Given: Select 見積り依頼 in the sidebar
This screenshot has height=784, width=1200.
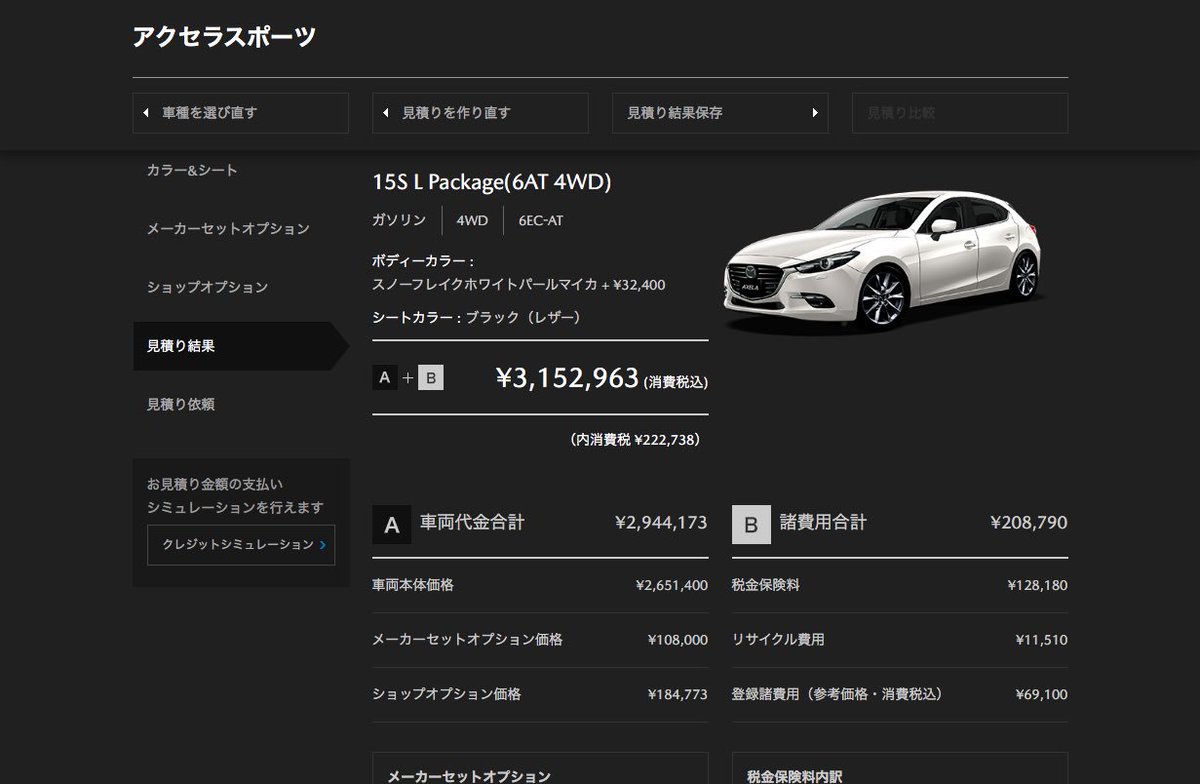Looking at the screenshot, I should [x=180, y=405].
